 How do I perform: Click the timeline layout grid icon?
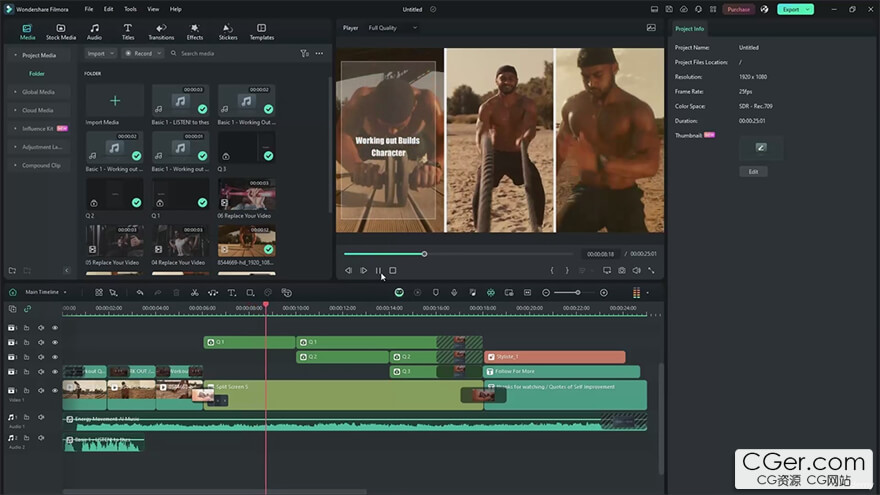(99, 292)
